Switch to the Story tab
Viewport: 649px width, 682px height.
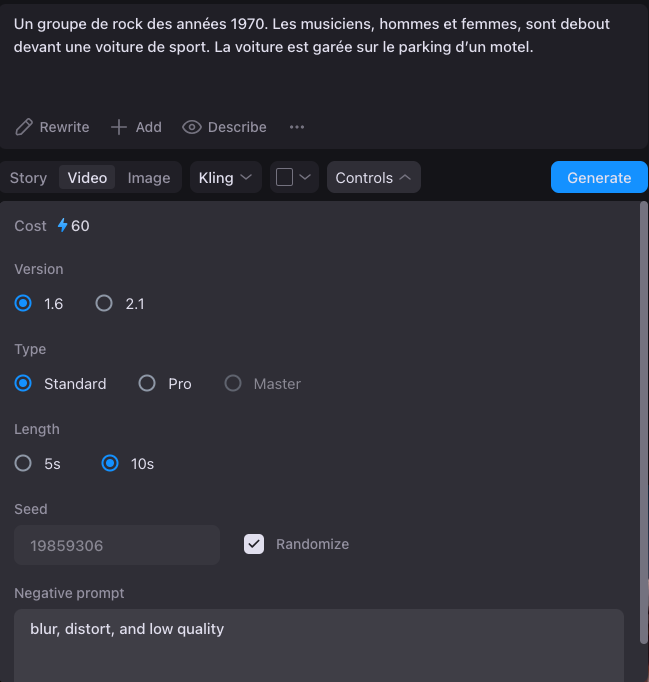(x=28, y=178)
